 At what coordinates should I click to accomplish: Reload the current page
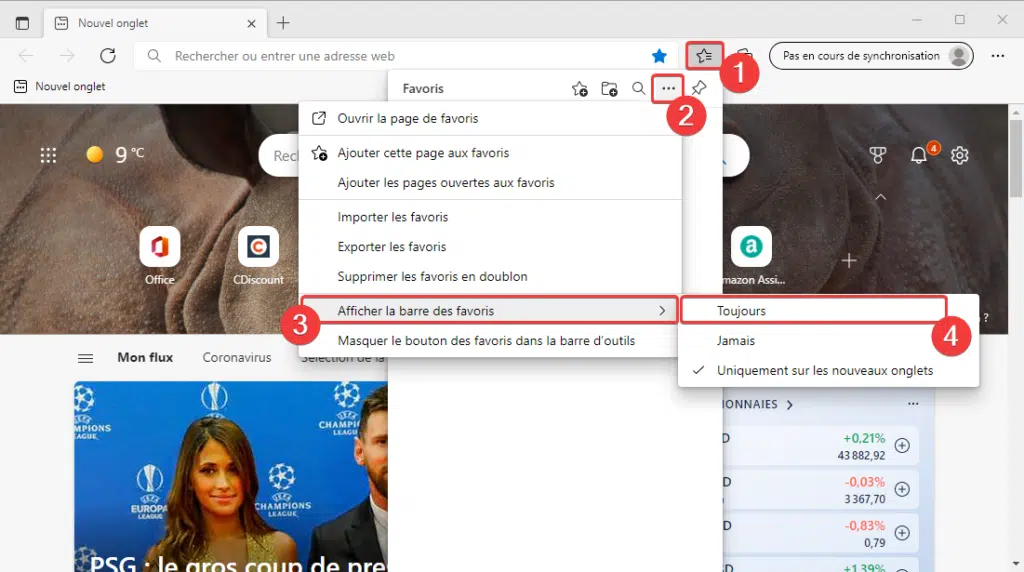point(108,56)
